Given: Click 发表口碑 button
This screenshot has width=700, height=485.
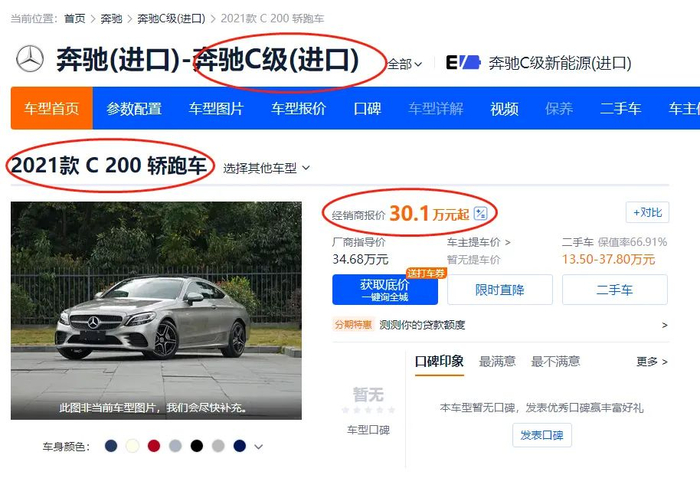Looking at the screenshot, I should click(x=542, y=435).
